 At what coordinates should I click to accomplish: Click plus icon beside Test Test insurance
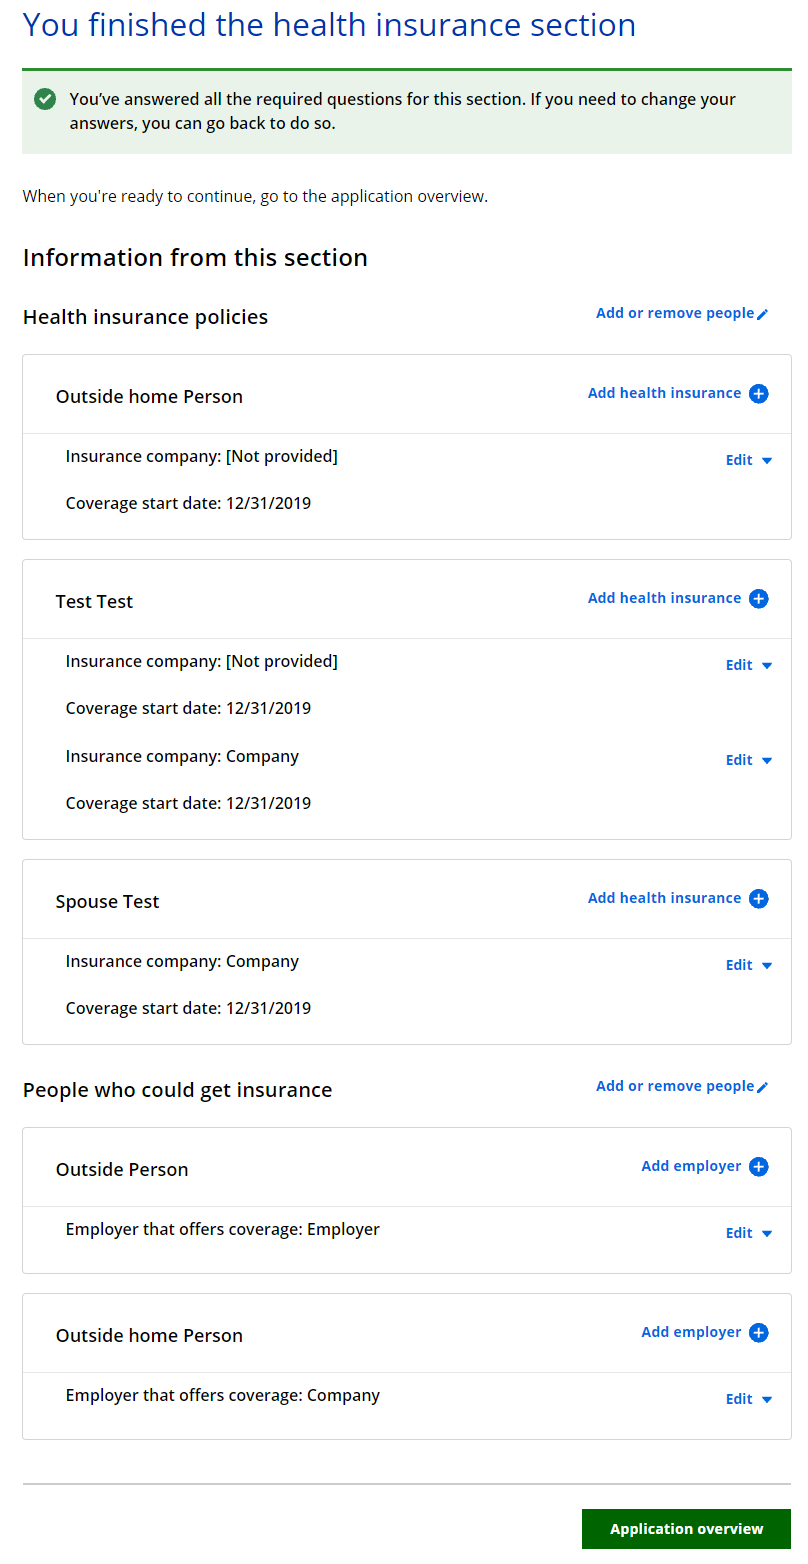[x=759, y=599]
